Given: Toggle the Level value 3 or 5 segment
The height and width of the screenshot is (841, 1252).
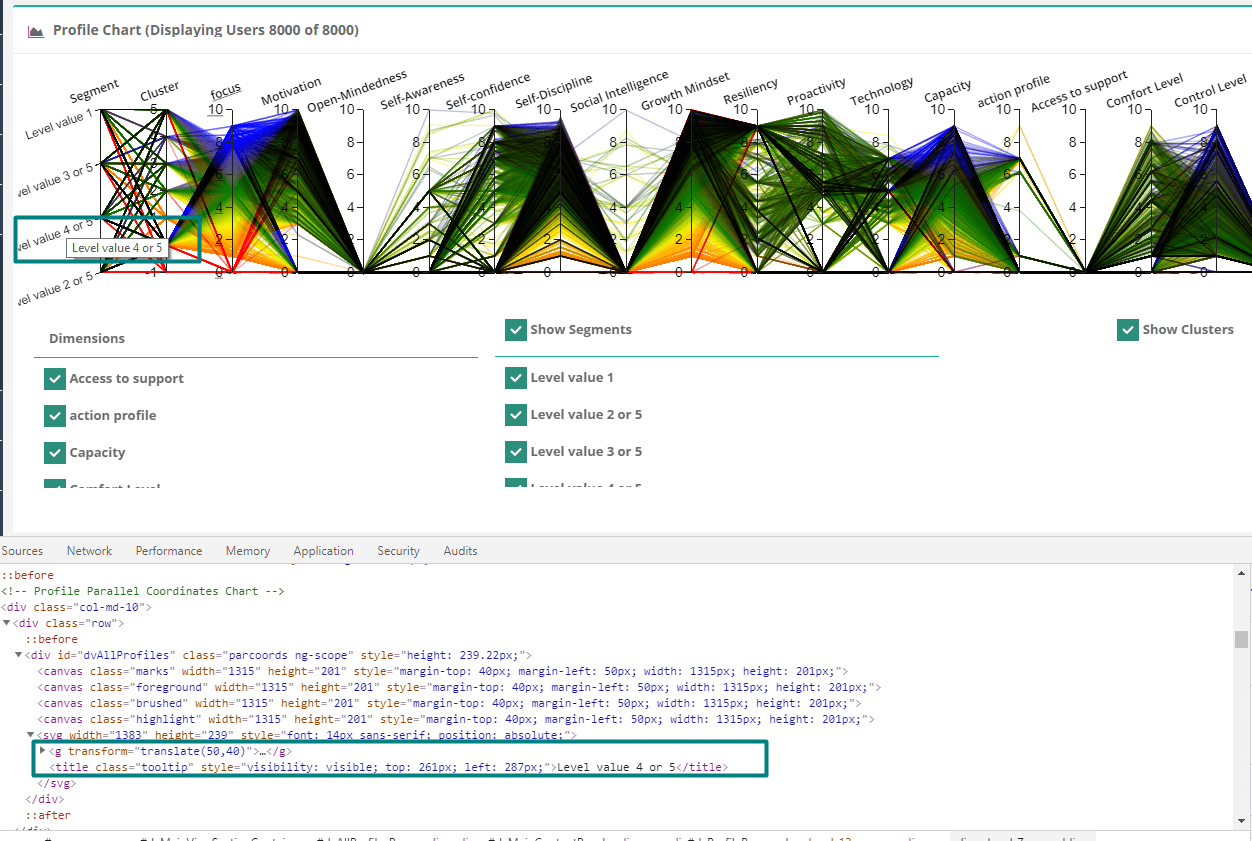Looking at the screenshot, I should (516, 451).
